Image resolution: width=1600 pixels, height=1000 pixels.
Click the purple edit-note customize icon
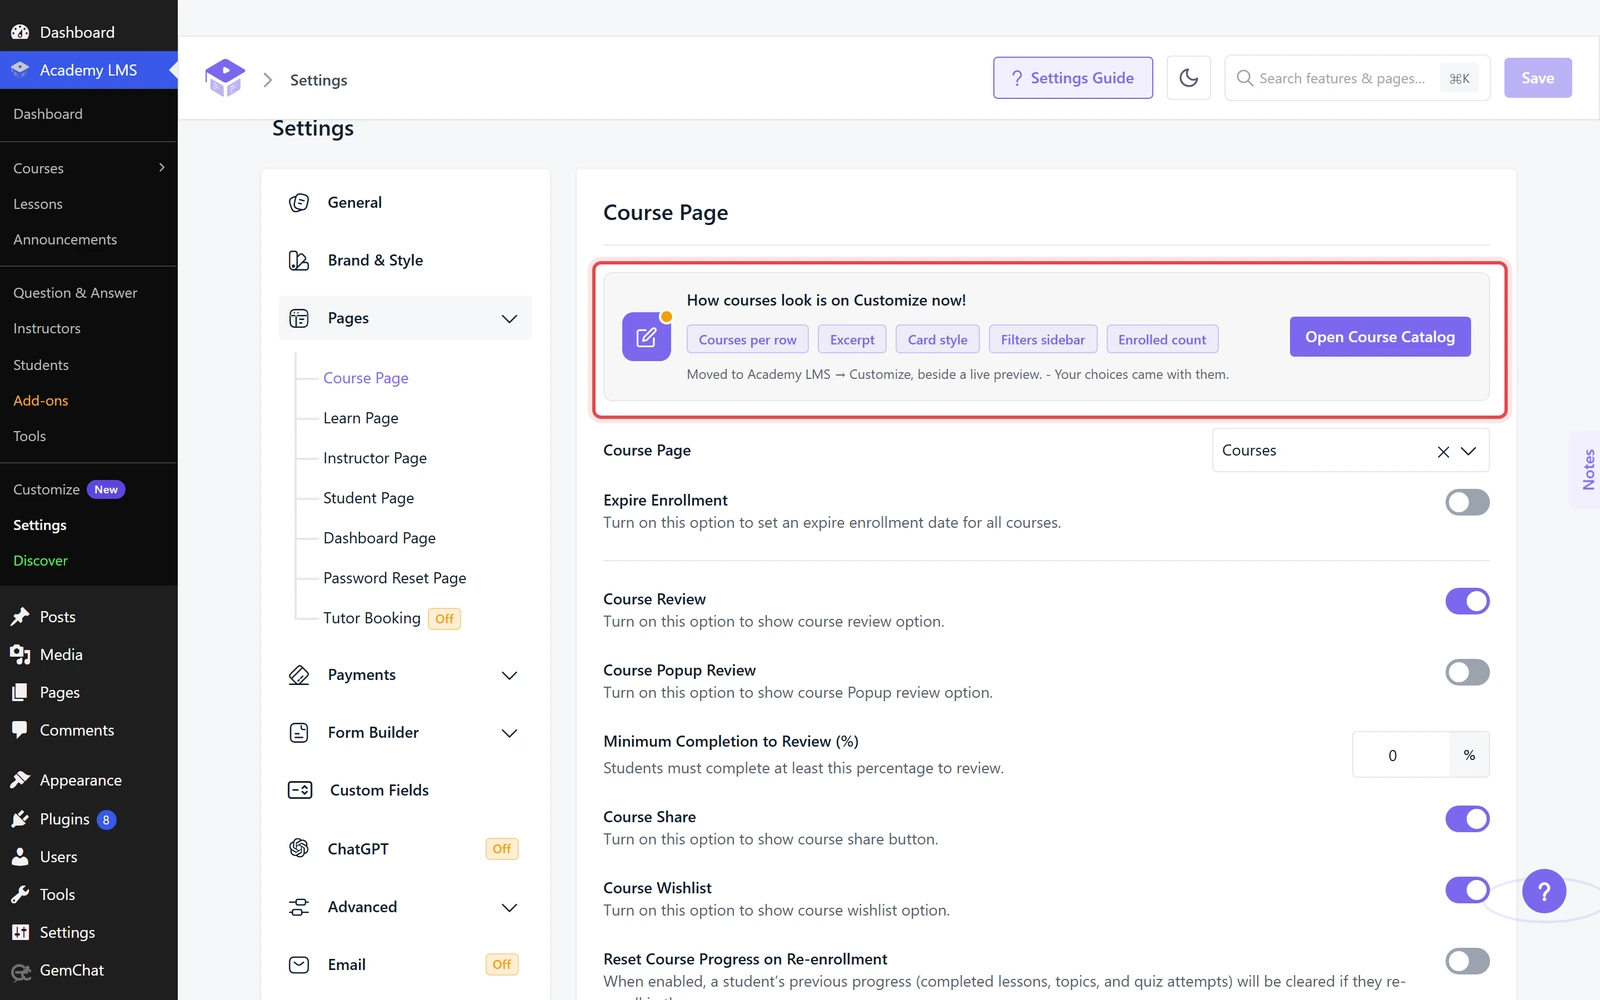647,337
